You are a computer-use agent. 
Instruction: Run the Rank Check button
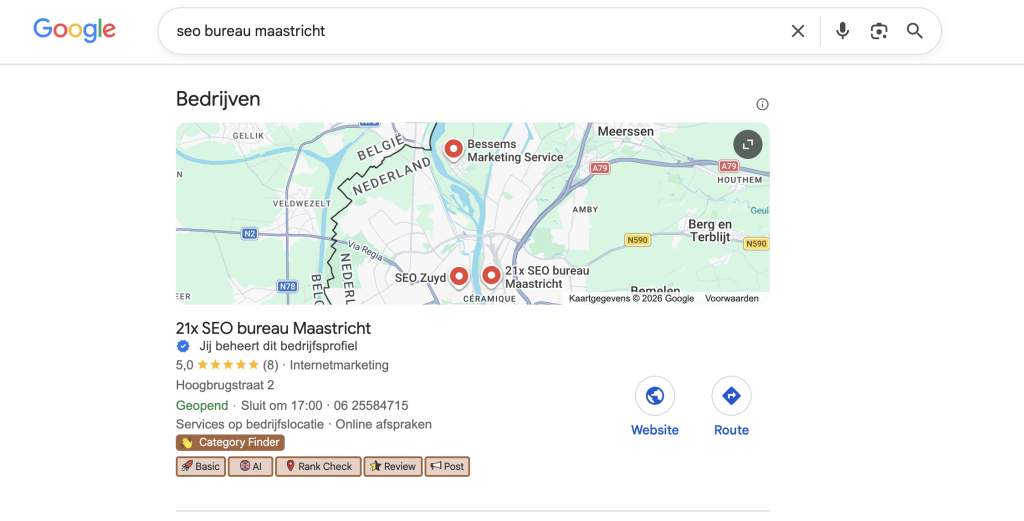click(x=318, y=466)
